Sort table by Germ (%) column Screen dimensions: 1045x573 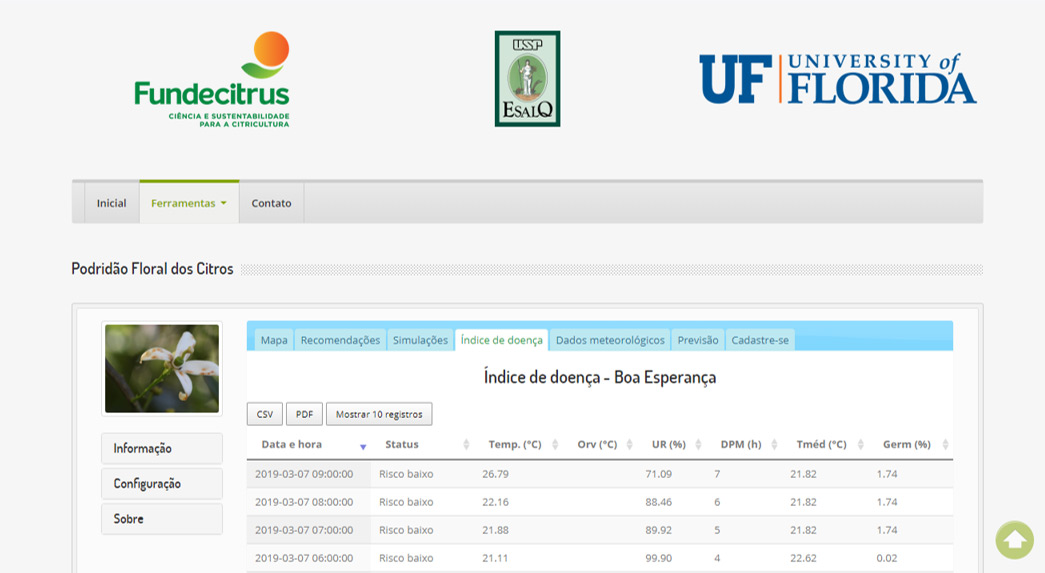(x=912, y=444)
